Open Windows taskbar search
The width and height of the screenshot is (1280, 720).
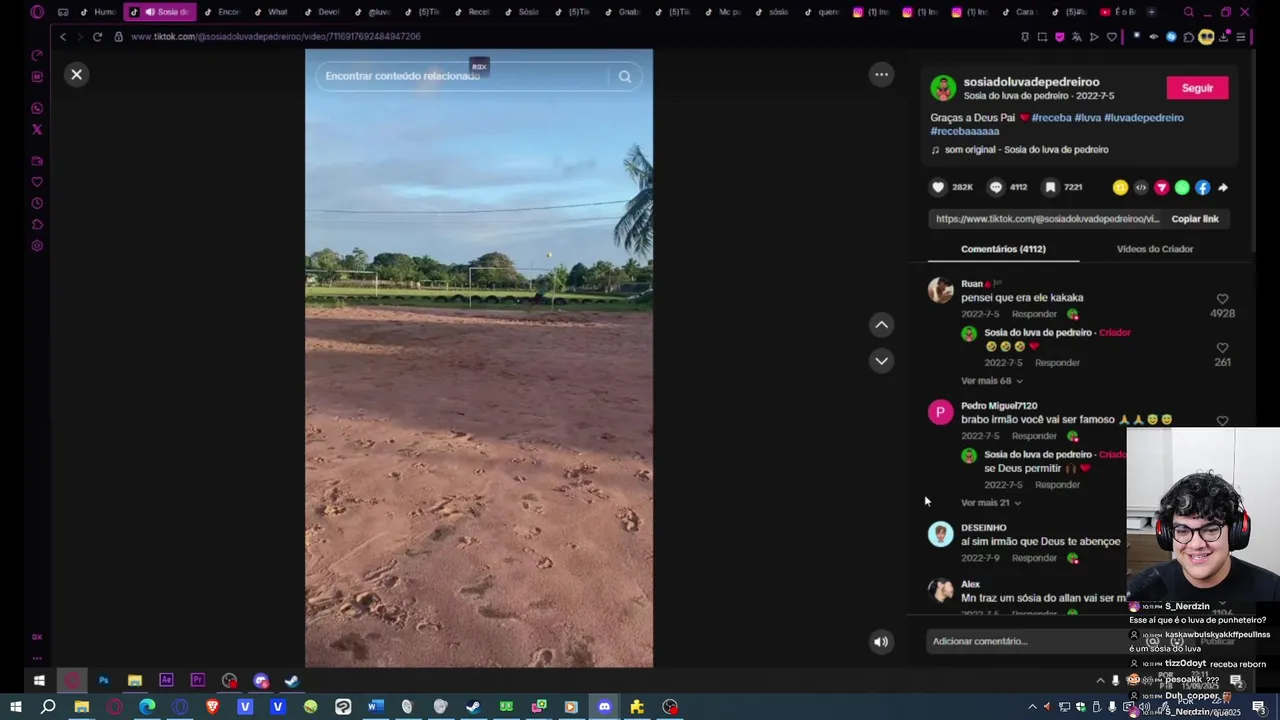[47, 707]
